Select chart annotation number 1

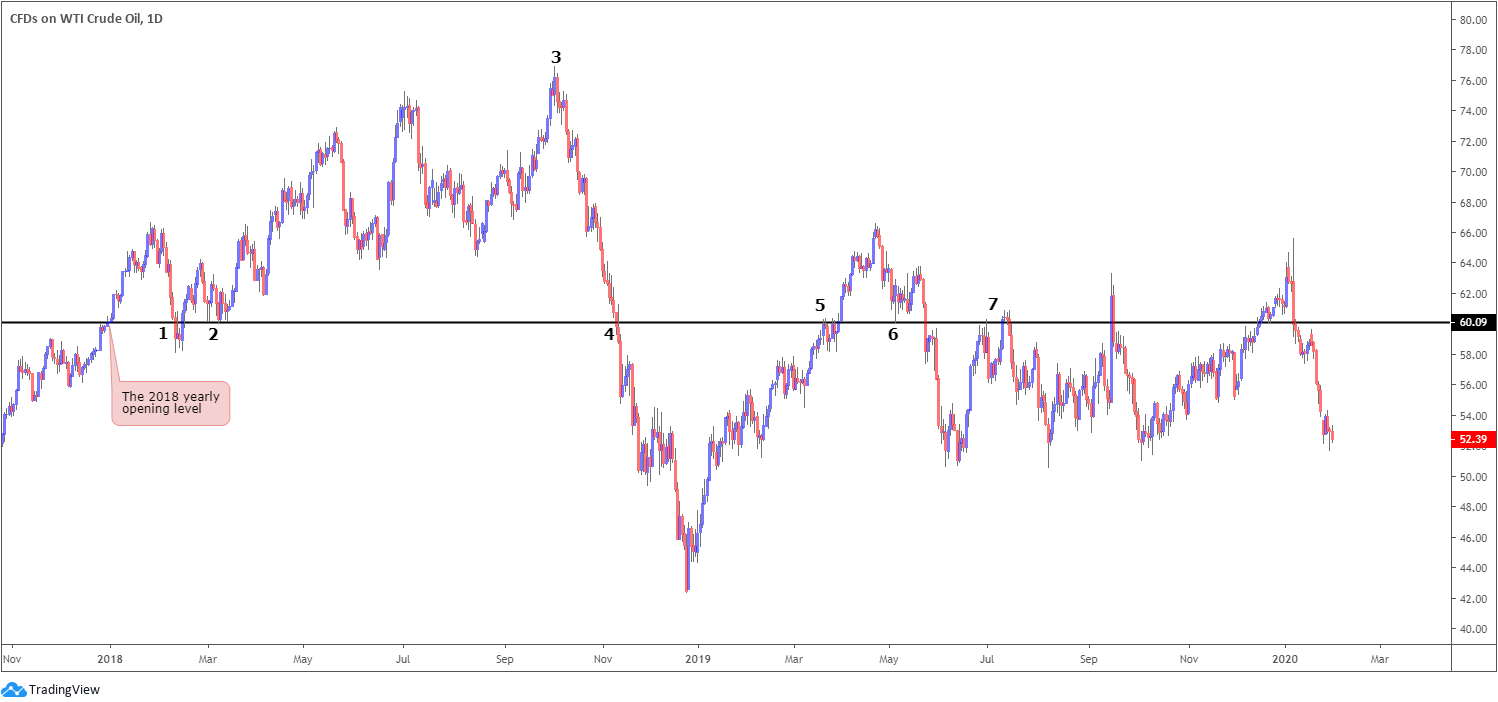pos(163,333)
